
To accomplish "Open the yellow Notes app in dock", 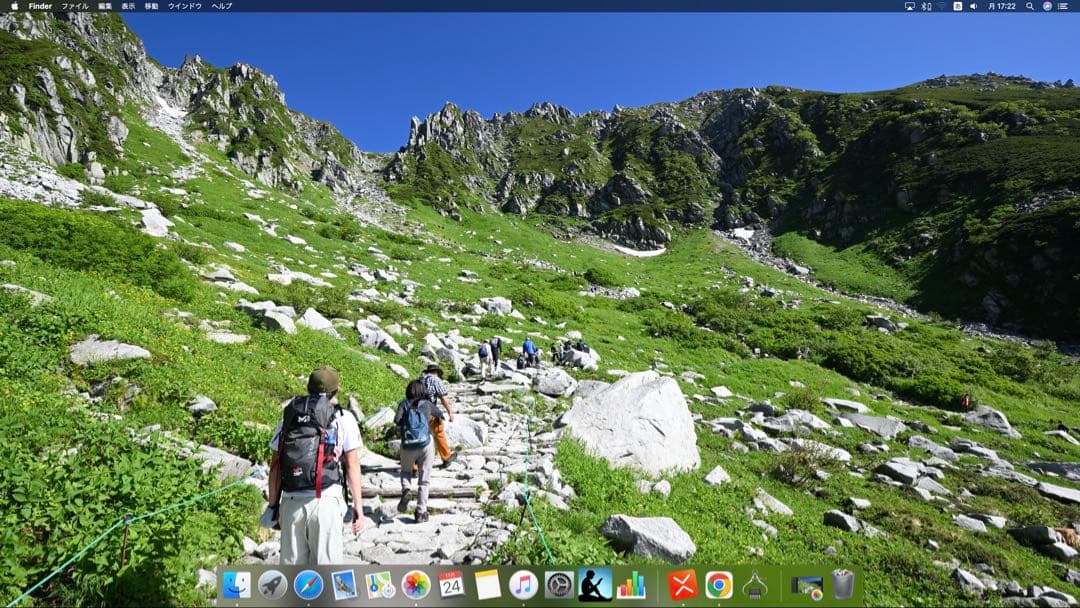I will (487, 585).
